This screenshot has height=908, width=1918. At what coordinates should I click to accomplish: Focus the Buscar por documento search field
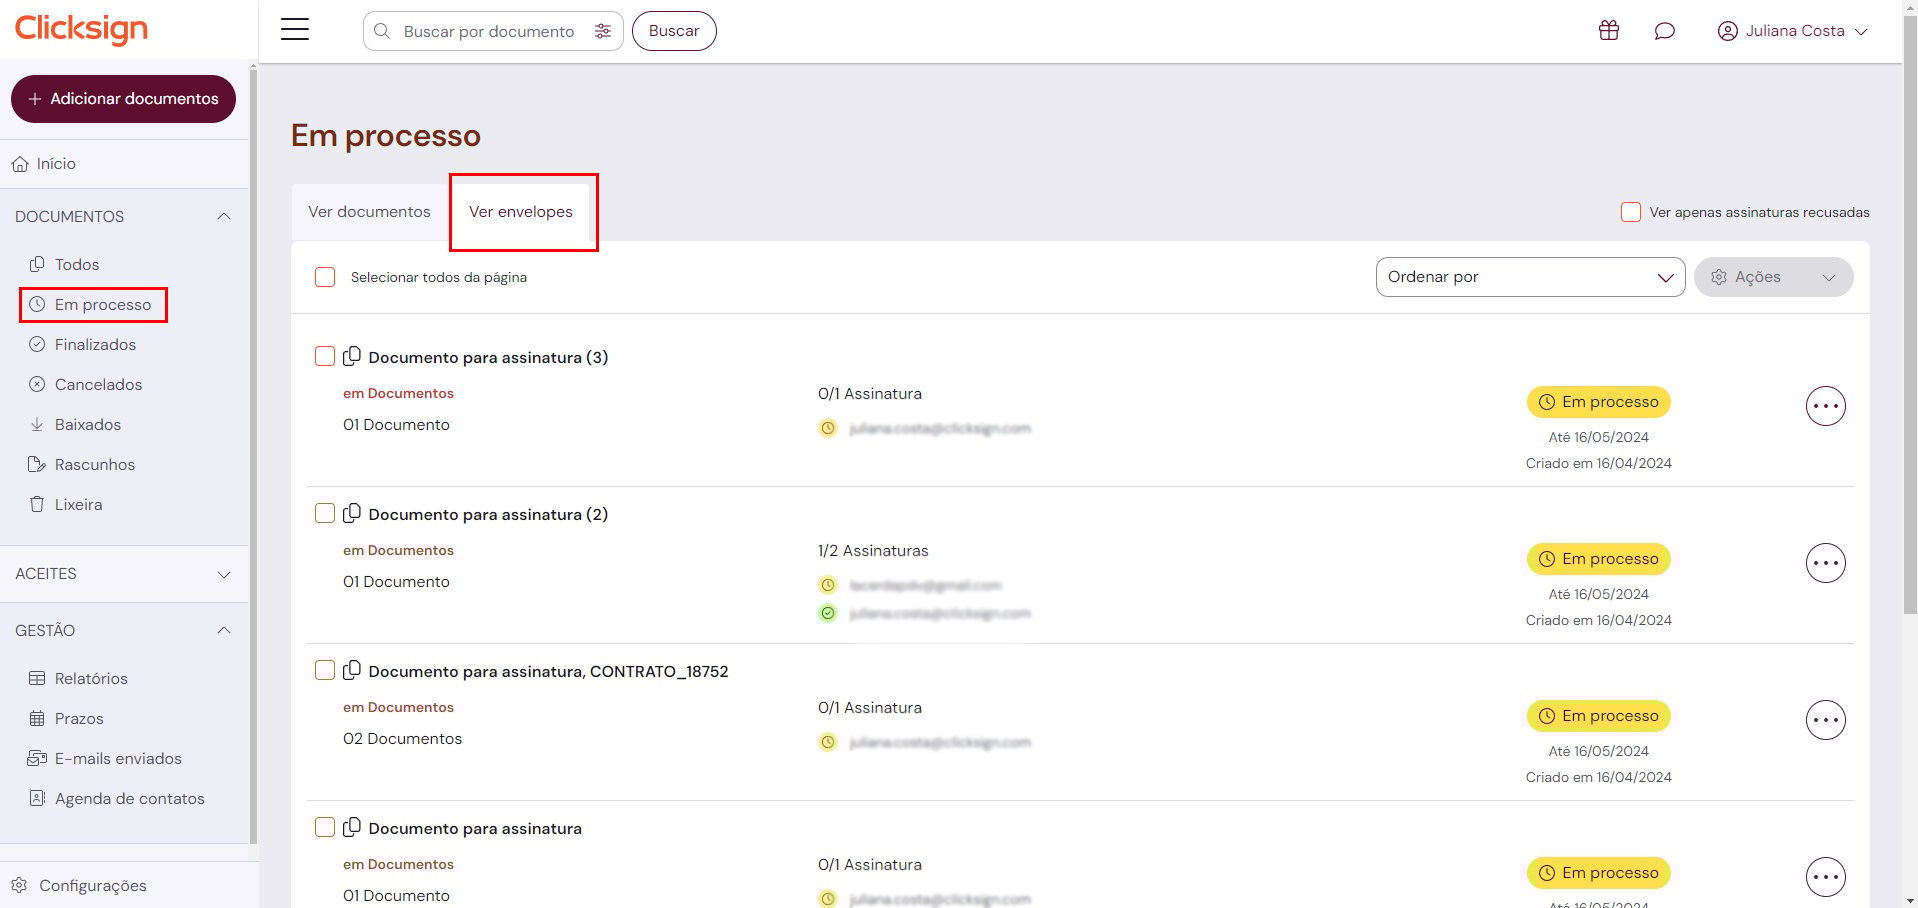click(x=488, y=31)
